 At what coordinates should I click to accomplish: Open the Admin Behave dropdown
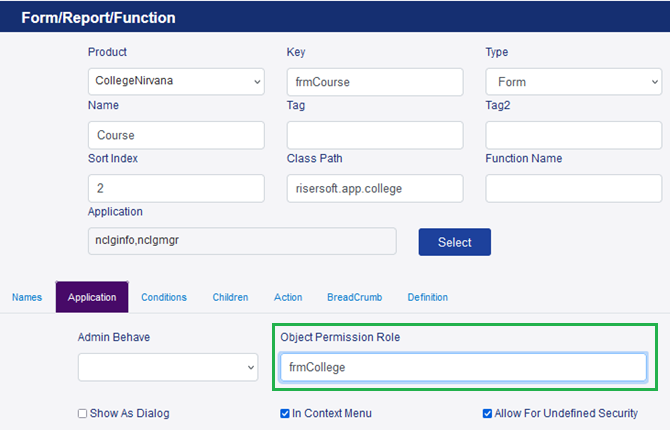(168, 367)
